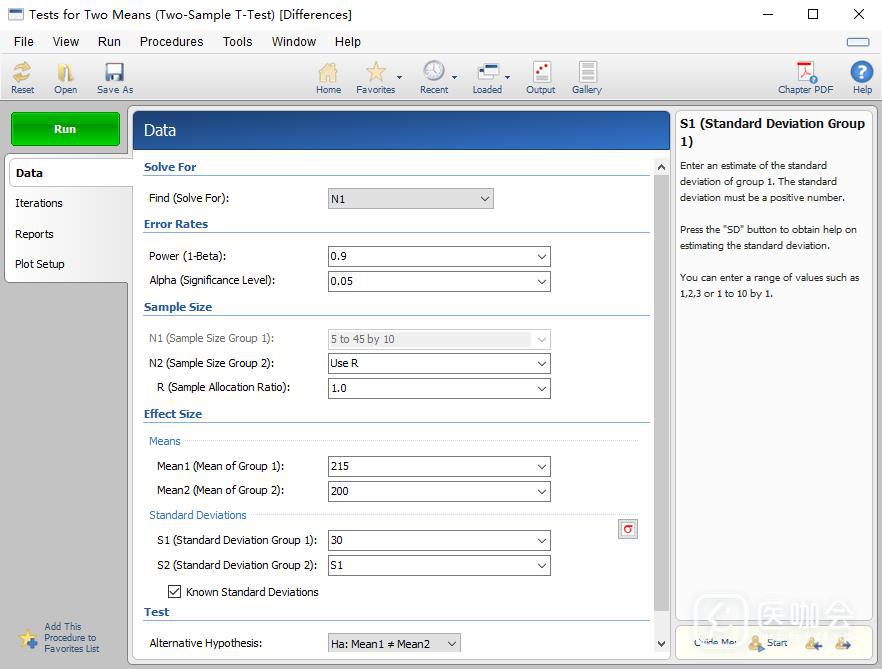Expand the Alternative Hypothesis dropdown
Viewport: 882px width, 669px height.
tap(452, 644)
